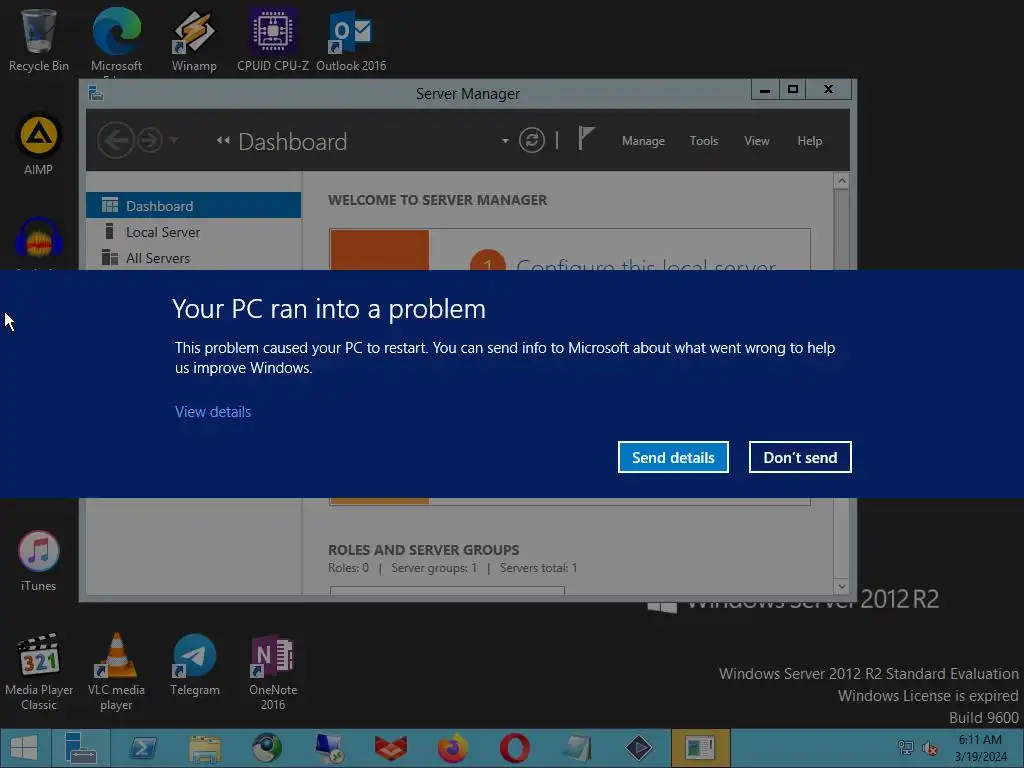1024x768 pixels.
Task: Click the Server Manager title bar icon
Action: point(96,93)
